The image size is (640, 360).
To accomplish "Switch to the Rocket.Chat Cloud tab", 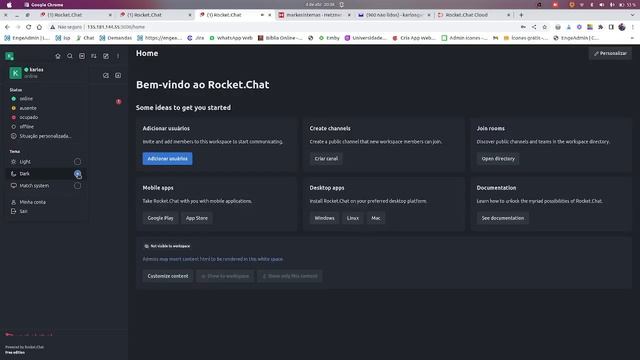I will pyautogui.click(x=473, y=15).
